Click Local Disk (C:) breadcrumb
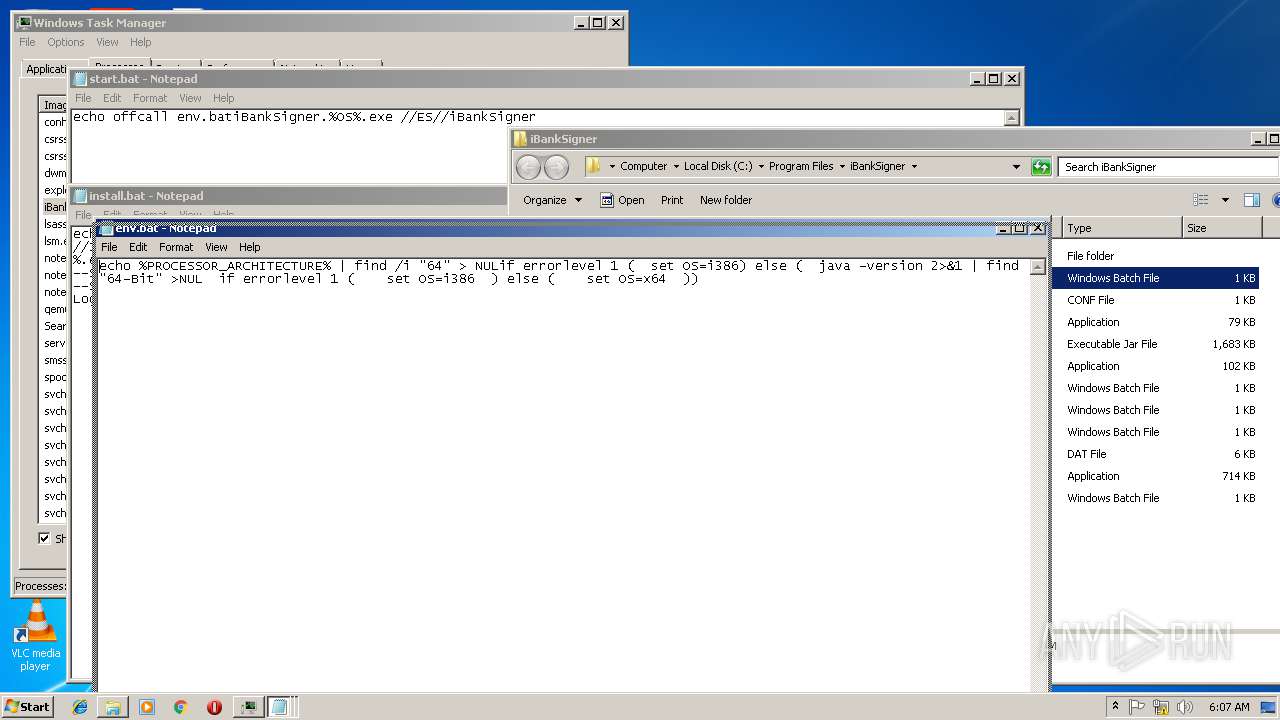 (718, 166)
